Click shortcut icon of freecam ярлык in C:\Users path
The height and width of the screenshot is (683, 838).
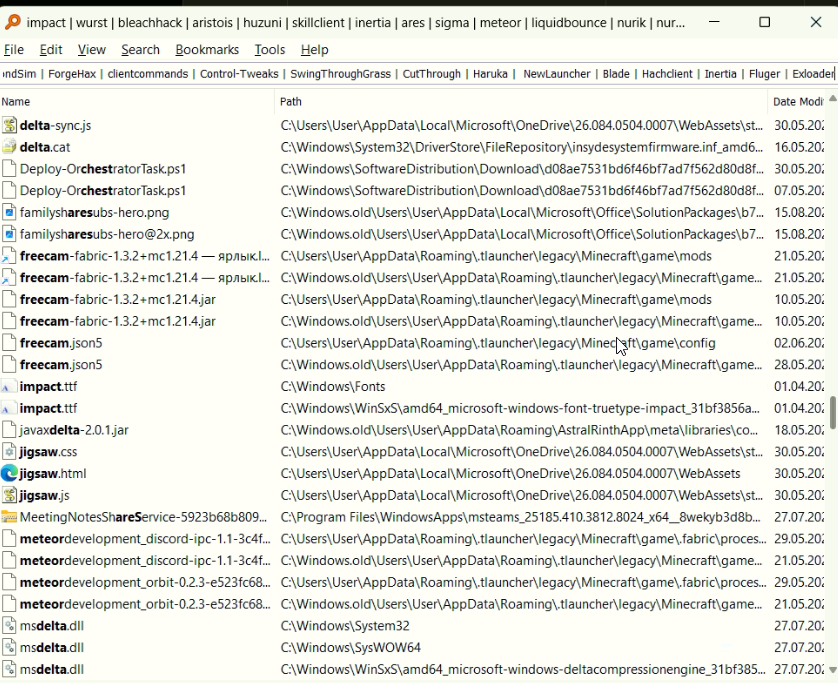[9, 256]
